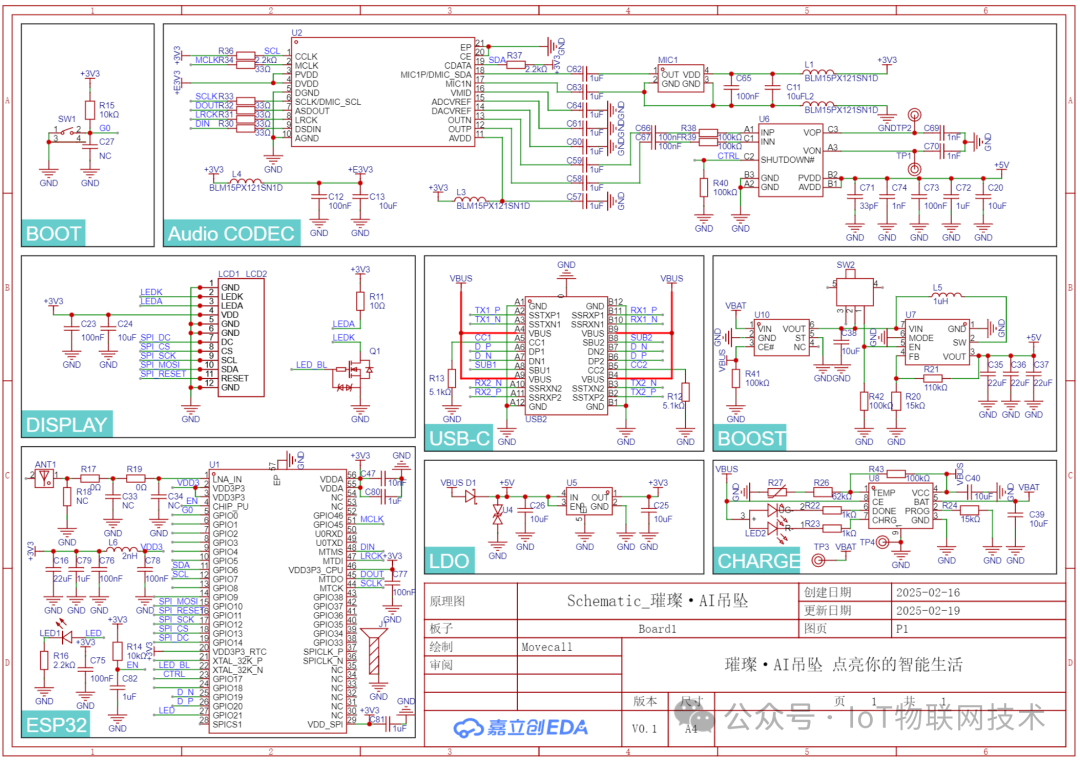Select the R21 110kΩ feedback resistor
Image resolution: width=1080 pixels, height=760 pixels.
[933, 378]
